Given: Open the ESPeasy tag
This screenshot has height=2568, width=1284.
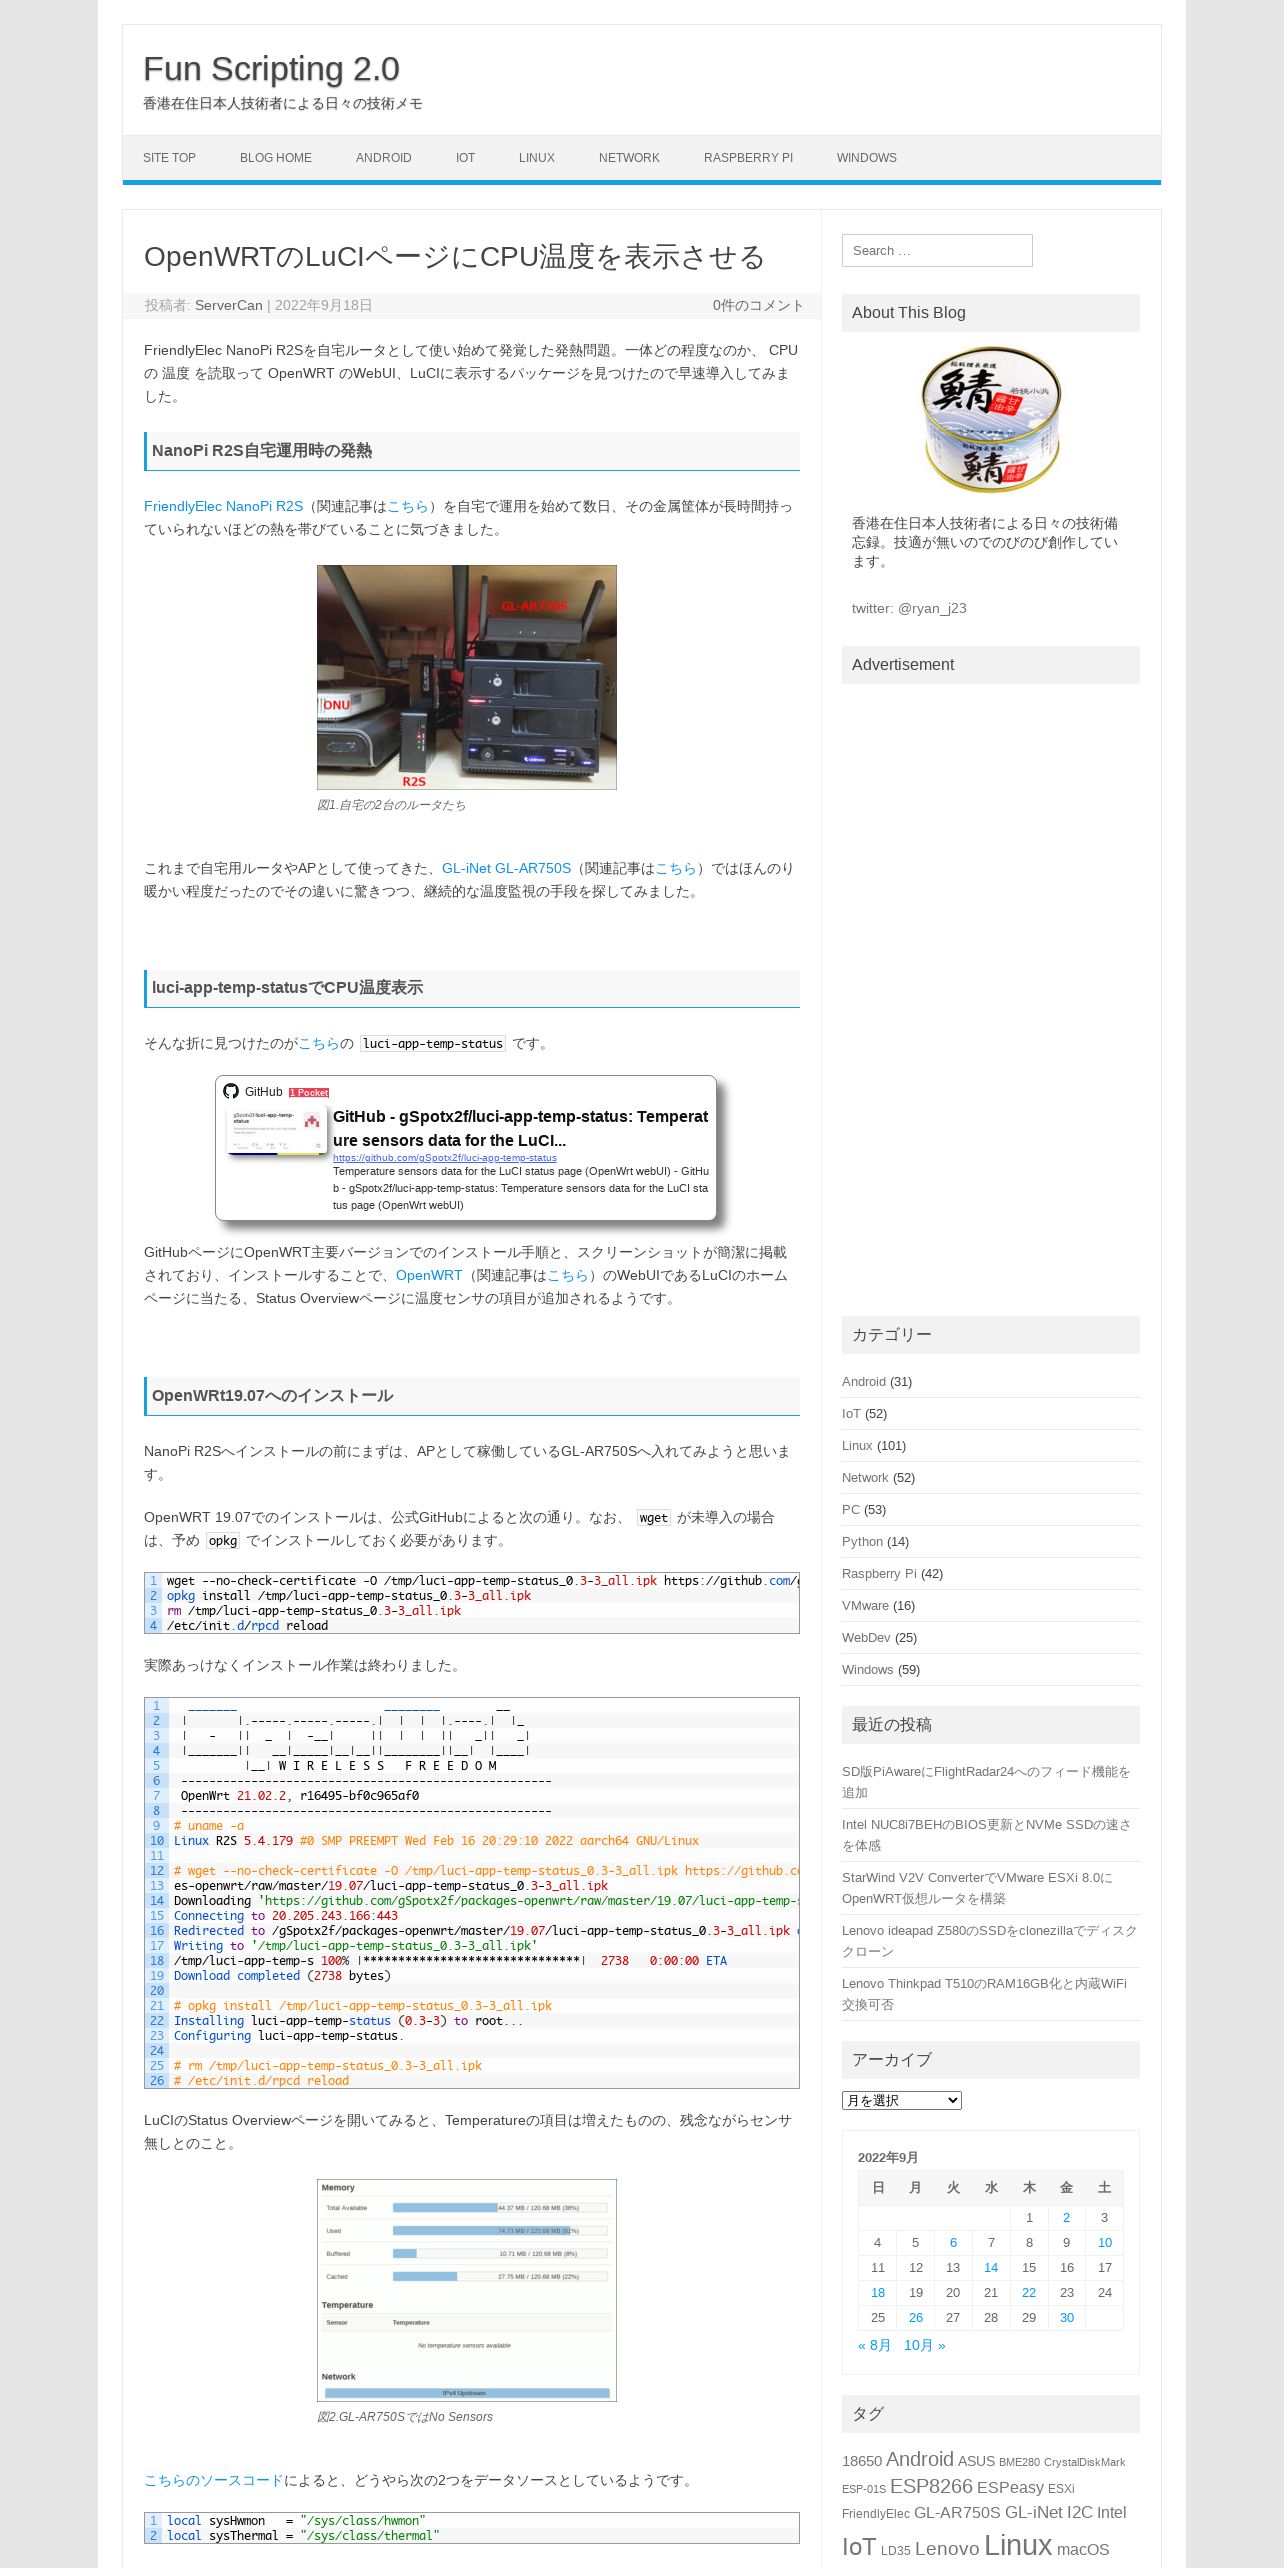Looking at the screenshot, I should (1010, 2488).
